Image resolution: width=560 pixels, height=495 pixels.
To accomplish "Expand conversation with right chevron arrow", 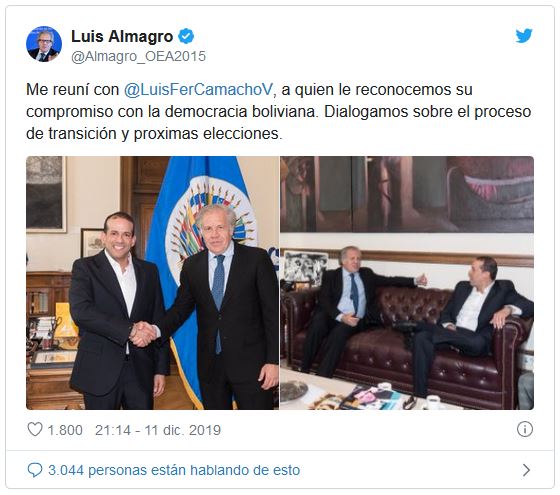I will pyautogui.click(x=526, y=470).
